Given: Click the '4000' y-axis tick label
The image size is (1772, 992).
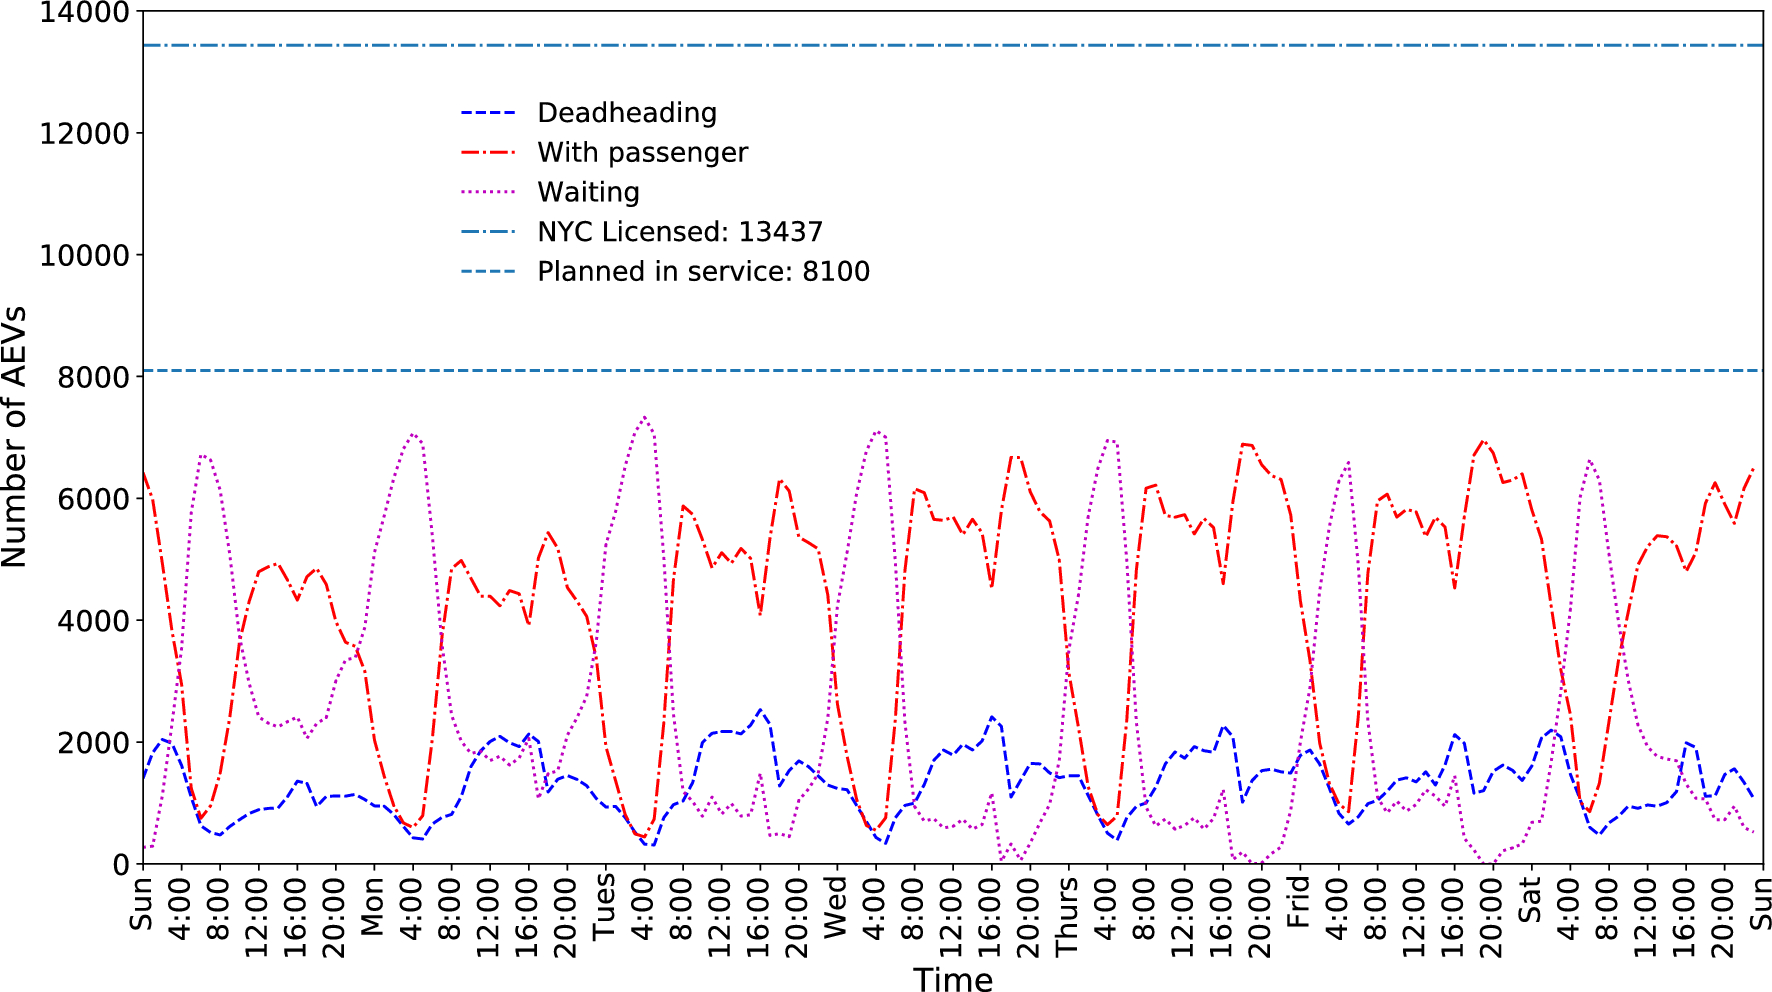Looking at the screenshot, I should (x=93, y=621).
